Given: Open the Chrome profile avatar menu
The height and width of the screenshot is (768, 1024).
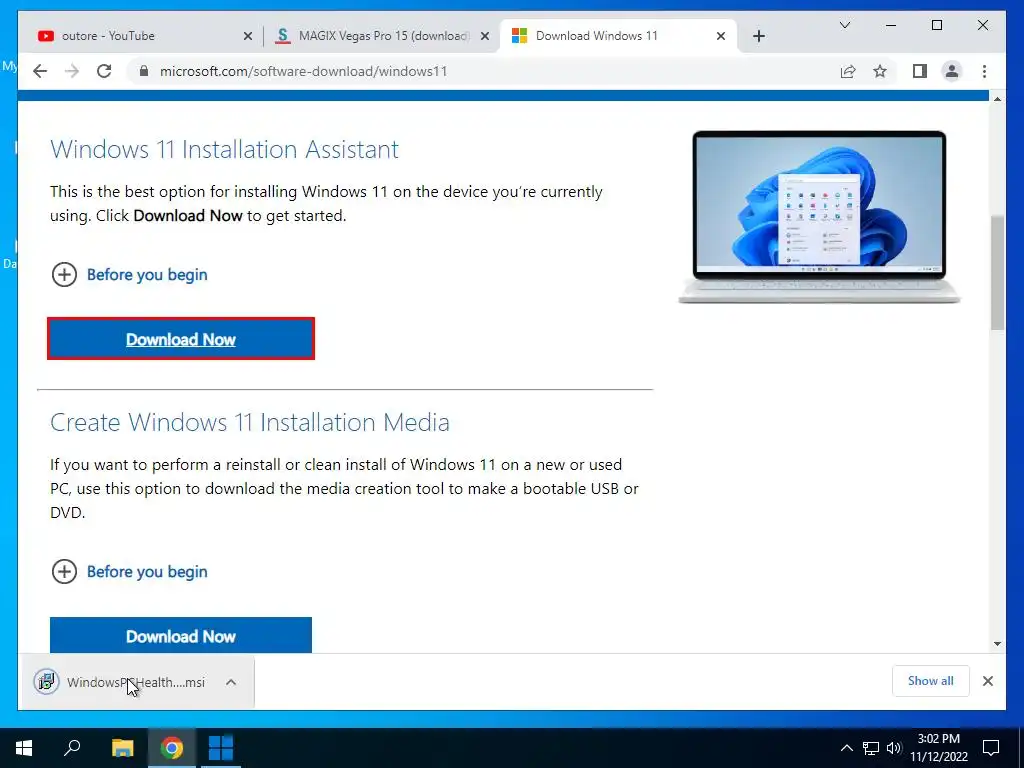Looking at the screenshot, I should pos(952,71).
